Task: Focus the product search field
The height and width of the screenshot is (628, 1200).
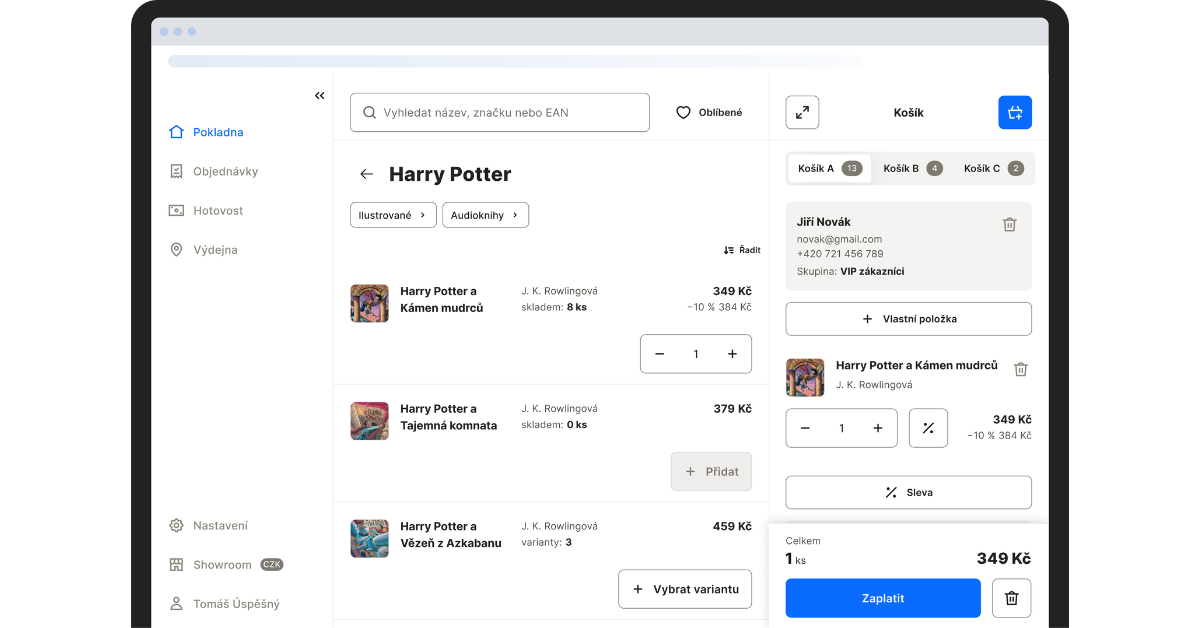Action: click(x=500, y=113)
